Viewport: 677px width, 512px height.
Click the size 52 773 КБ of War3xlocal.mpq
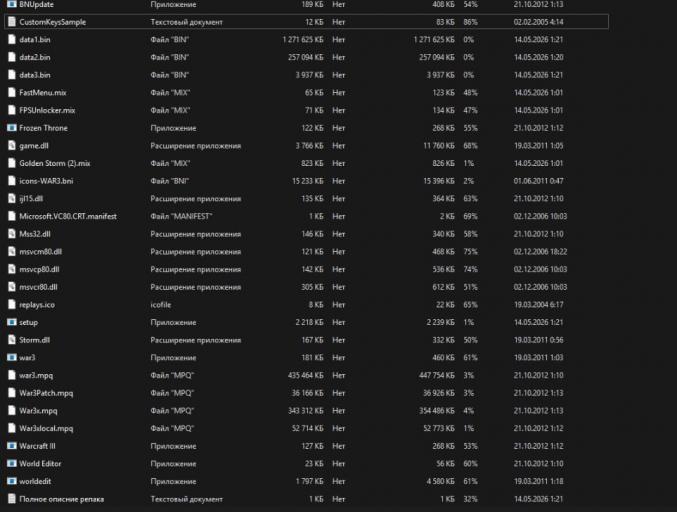(439, 429)
